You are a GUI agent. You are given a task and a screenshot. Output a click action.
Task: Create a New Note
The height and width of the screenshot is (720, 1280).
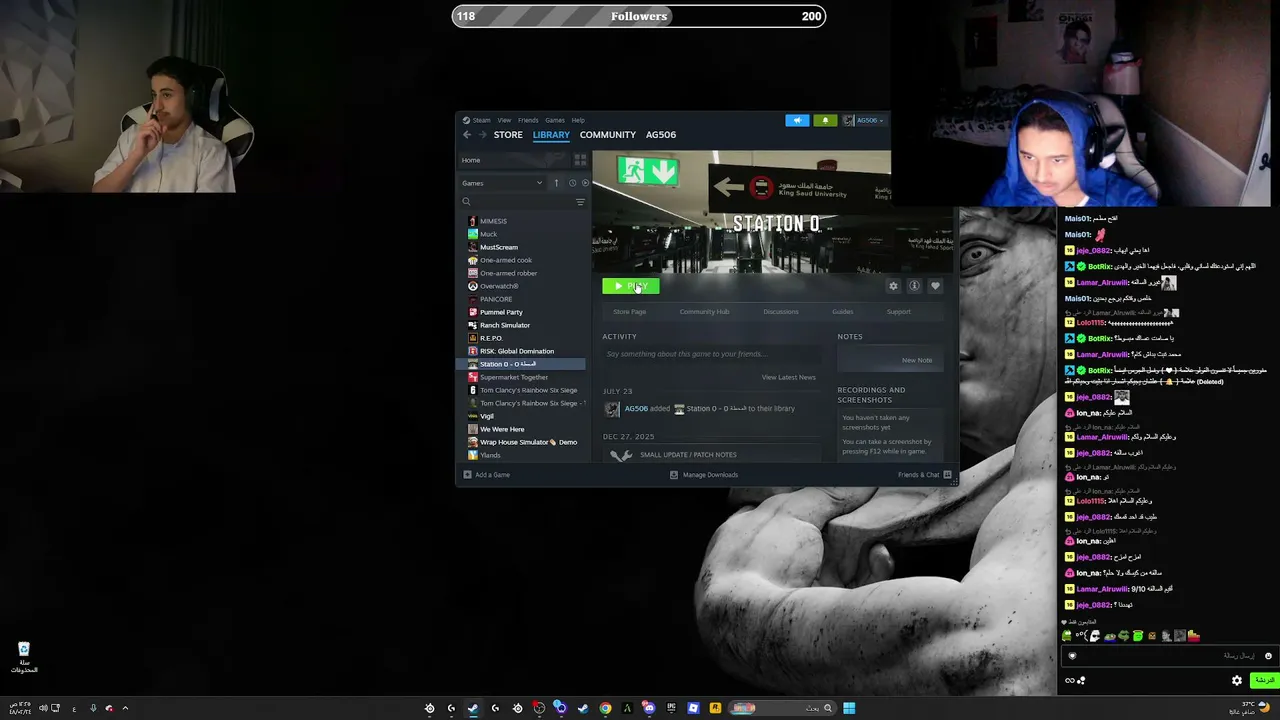pyautogui.click(x=917, y=360)
